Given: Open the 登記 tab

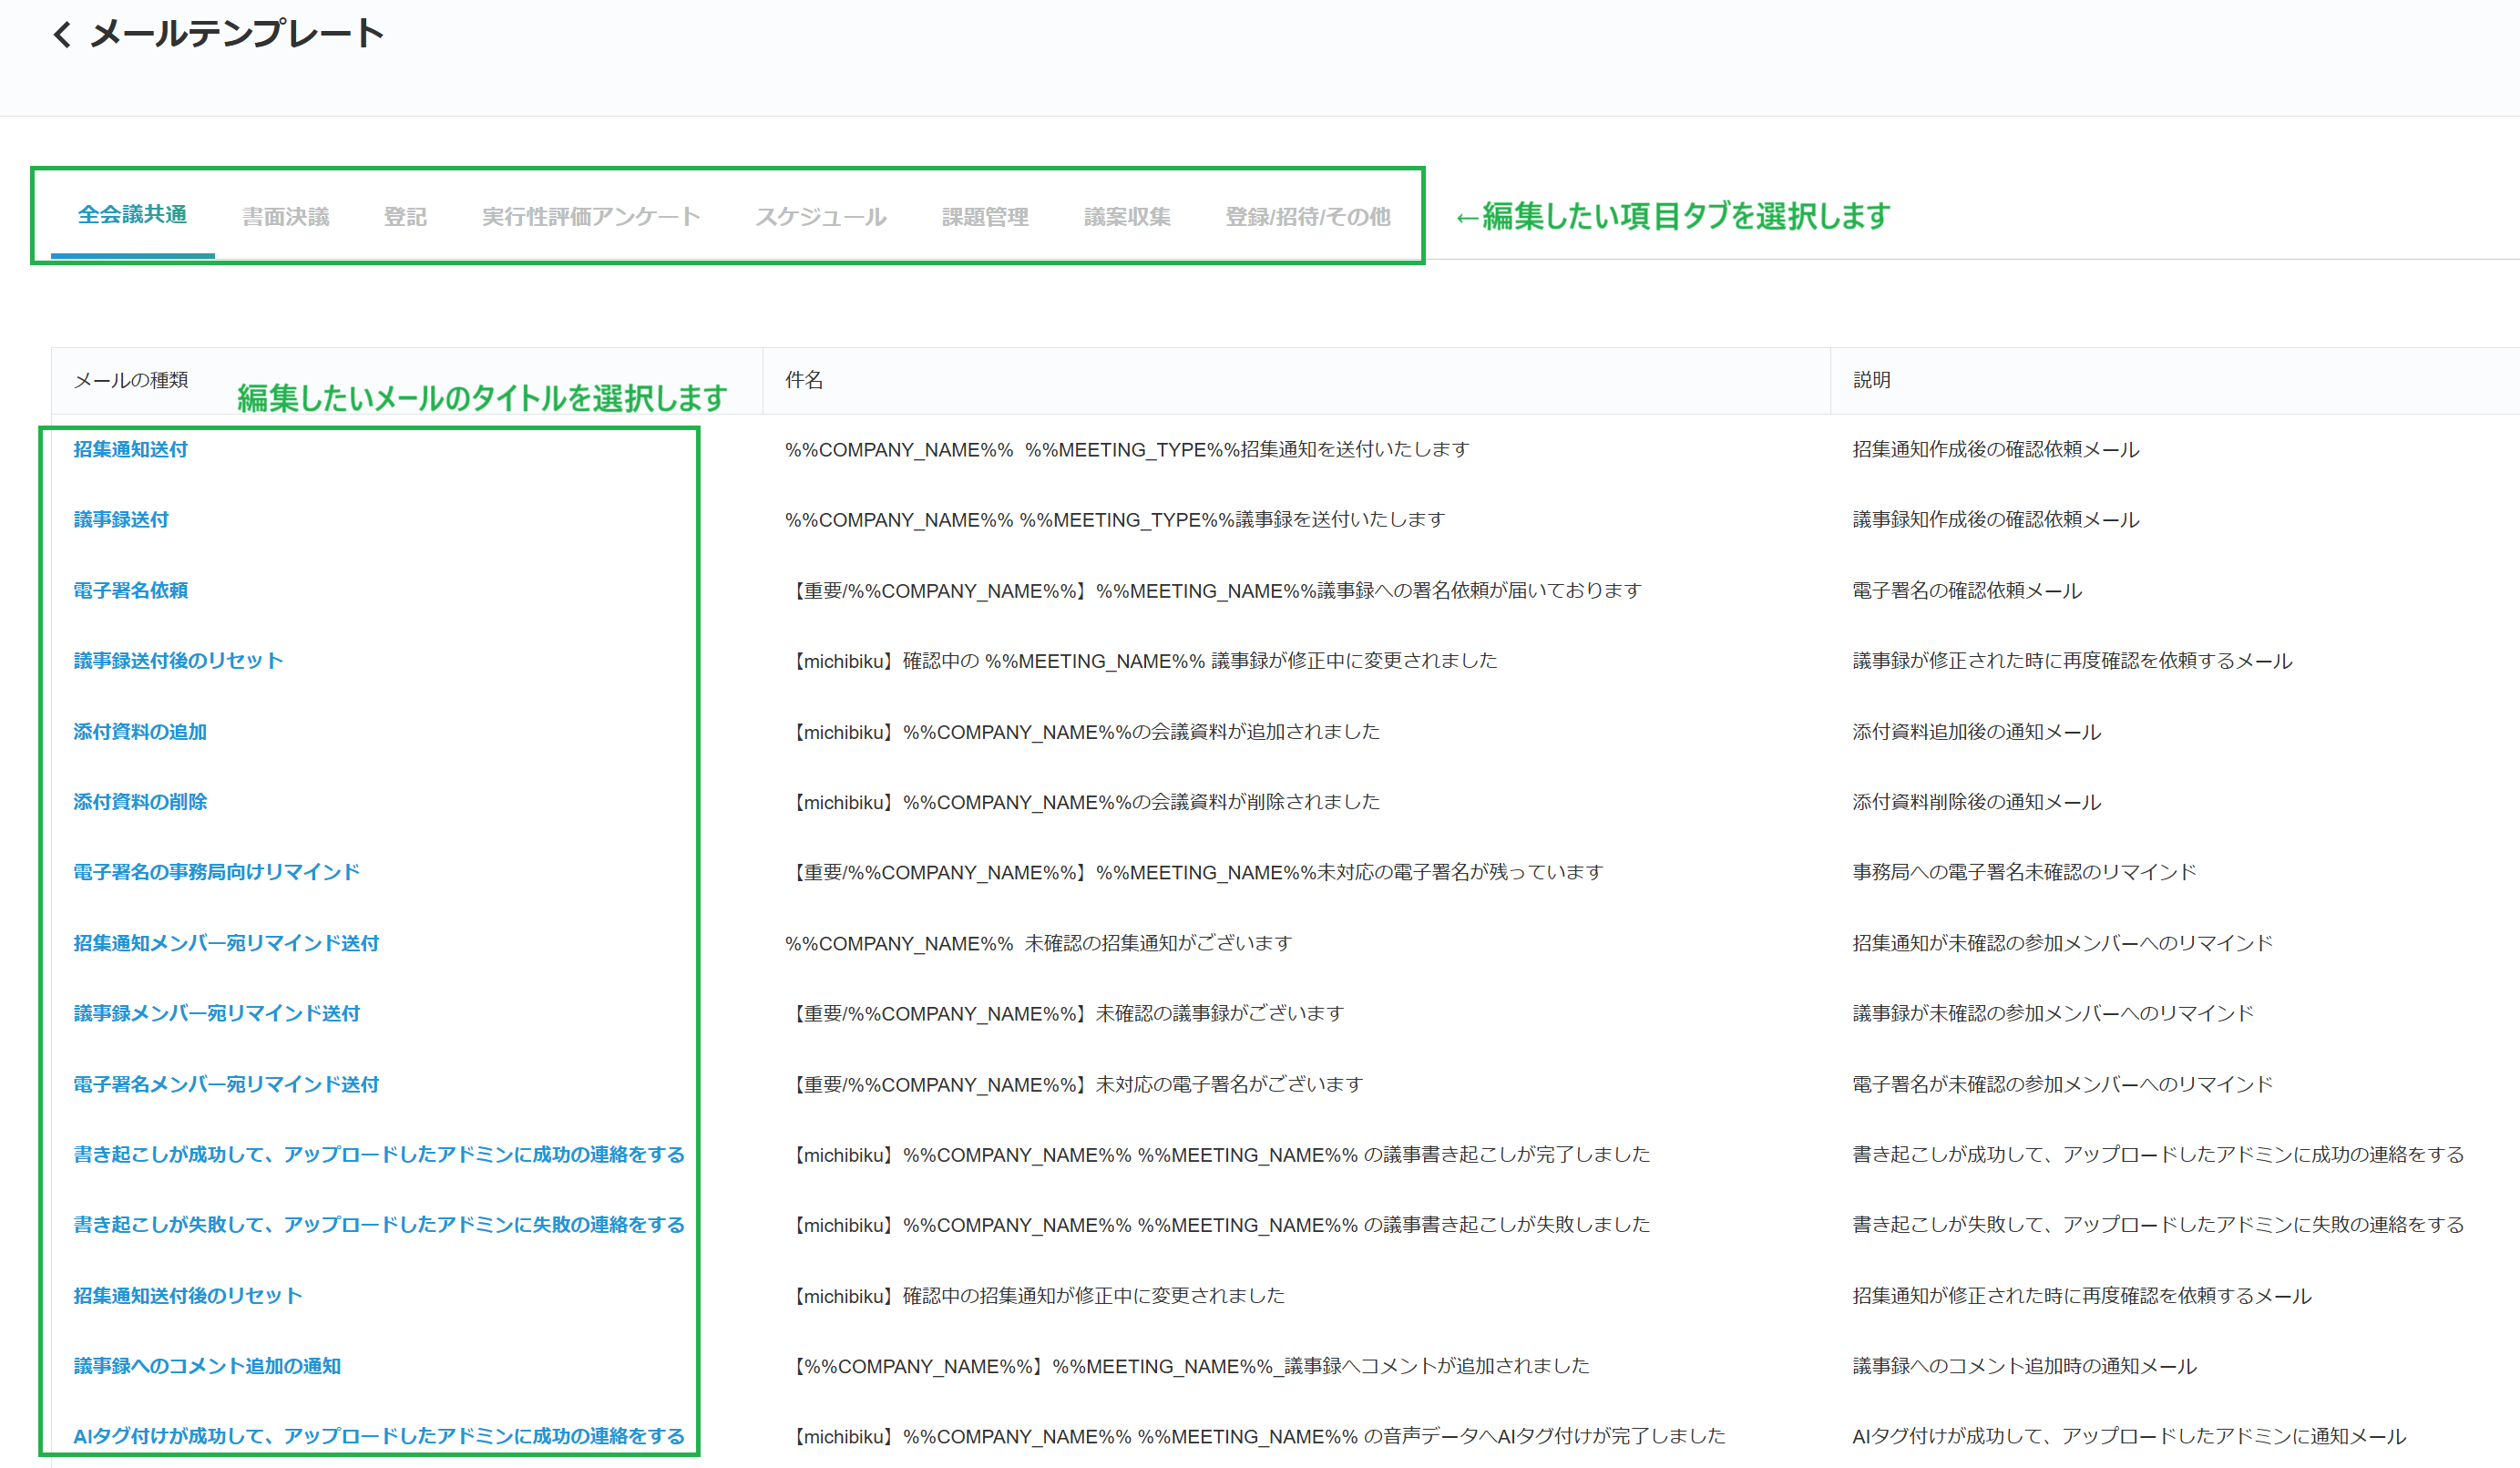Looking at the screenshot, I should pyautogui.click(x=404, y=216).
